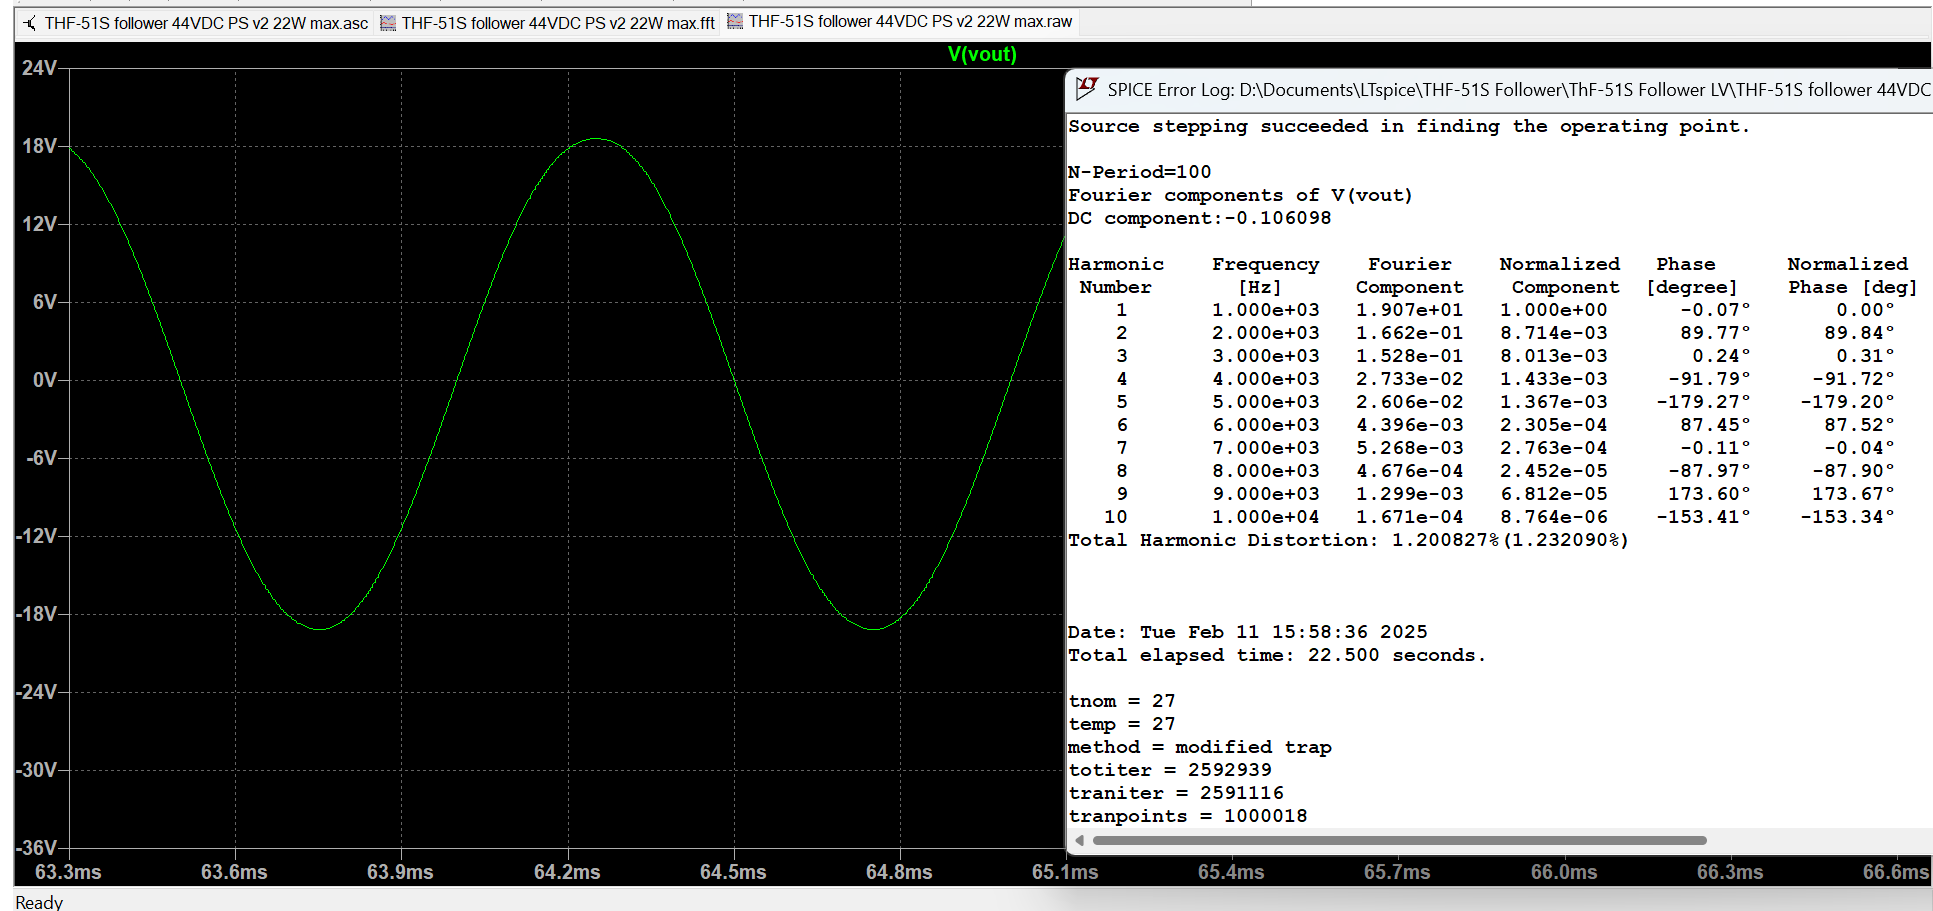1933x911 pixels.
Task: Click the DC component value line
Action: tap(1199, 218)
